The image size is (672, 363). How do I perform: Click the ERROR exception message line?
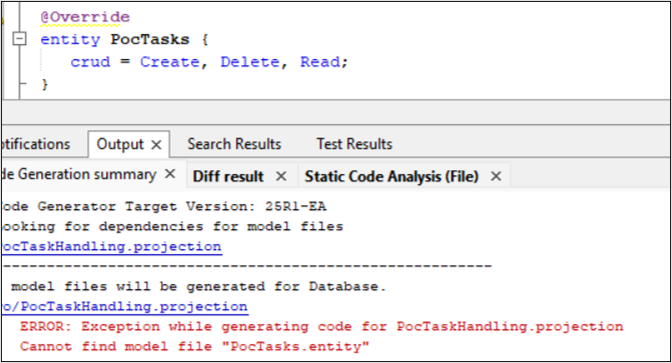coord(321,327)
